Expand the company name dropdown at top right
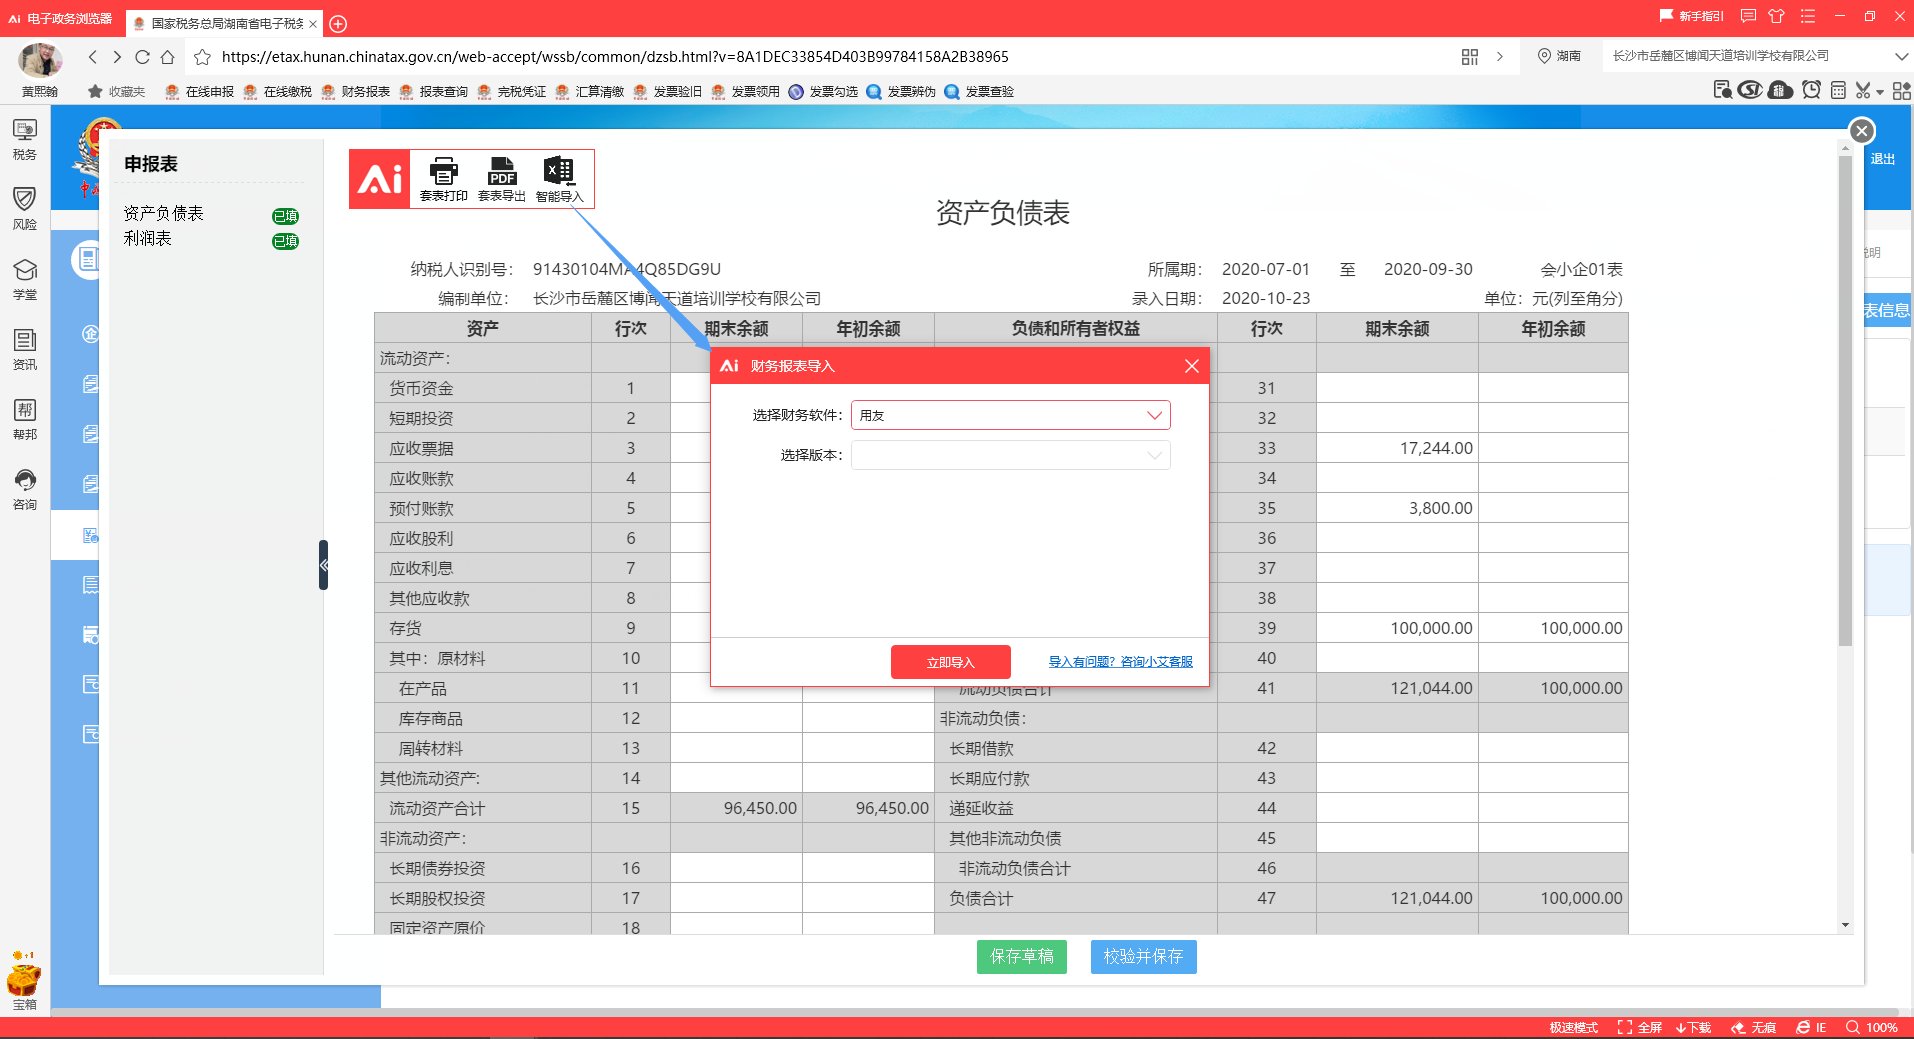Screen dimensions: 1914x1039 [1900, 56]
